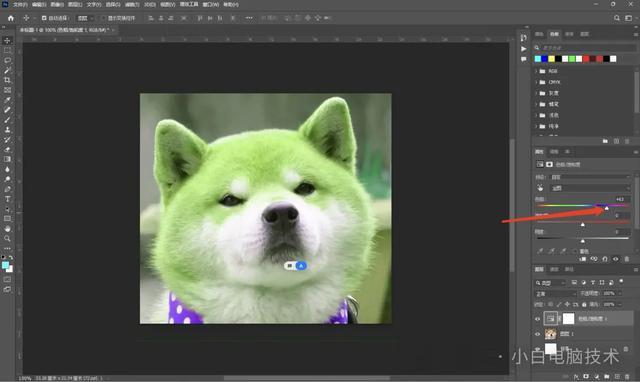Hide the 图层 1 layer
The image size is (640, 382).
[x=538, y=334]
